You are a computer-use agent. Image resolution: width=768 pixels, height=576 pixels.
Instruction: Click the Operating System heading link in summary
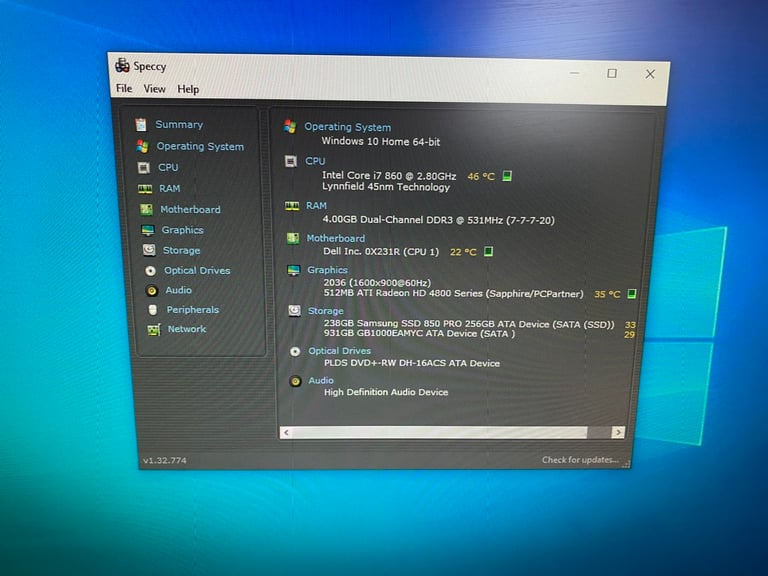click(348, 127)
